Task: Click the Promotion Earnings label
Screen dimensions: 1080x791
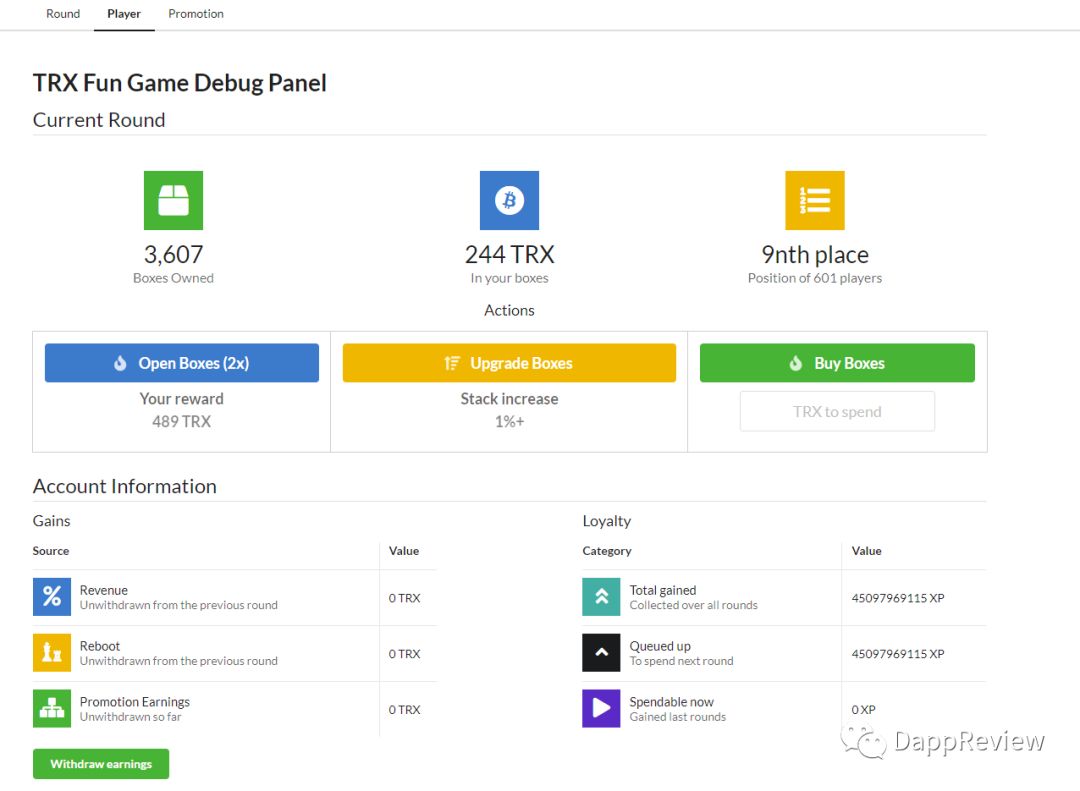Action: 135,701
